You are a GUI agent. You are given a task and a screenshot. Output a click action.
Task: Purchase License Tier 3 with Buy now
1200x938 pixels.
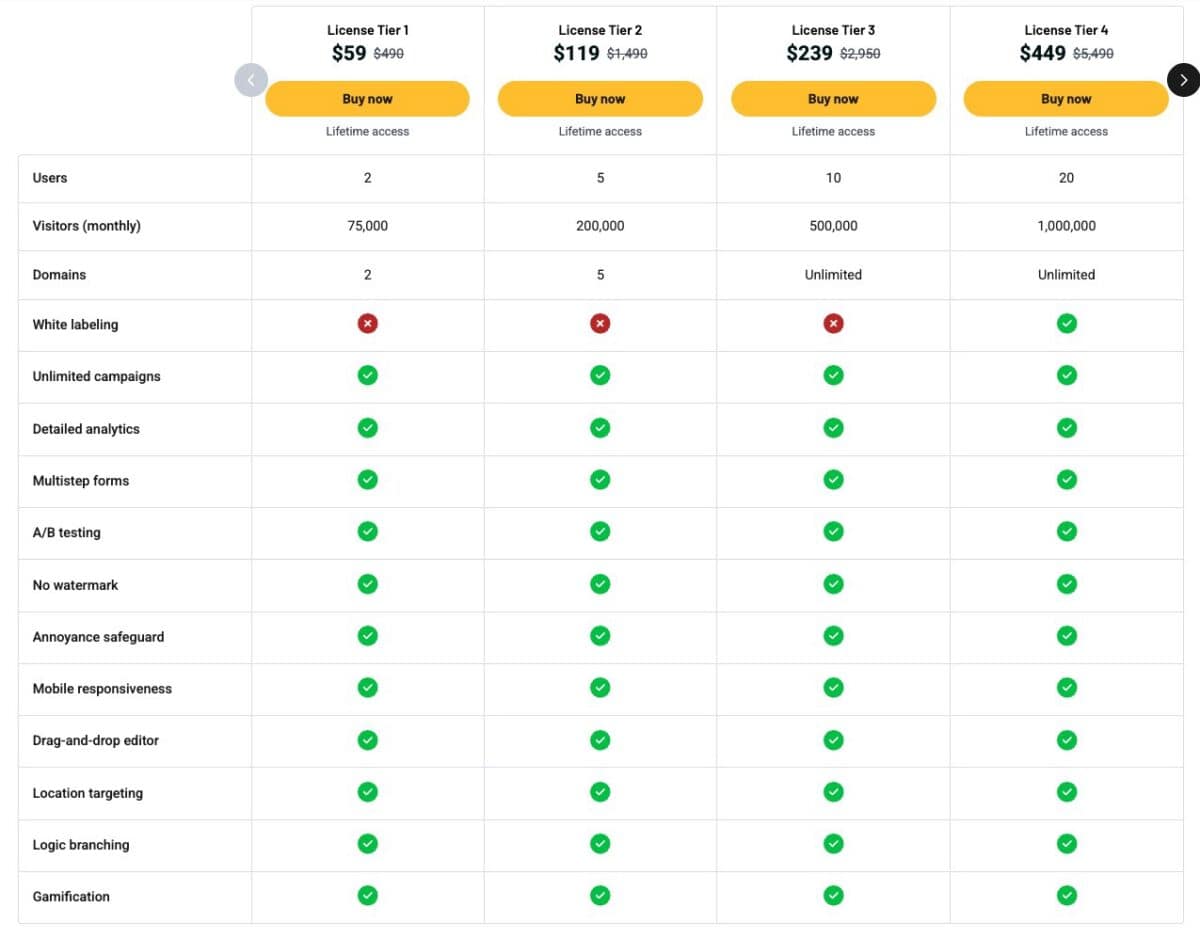(833, 99)
